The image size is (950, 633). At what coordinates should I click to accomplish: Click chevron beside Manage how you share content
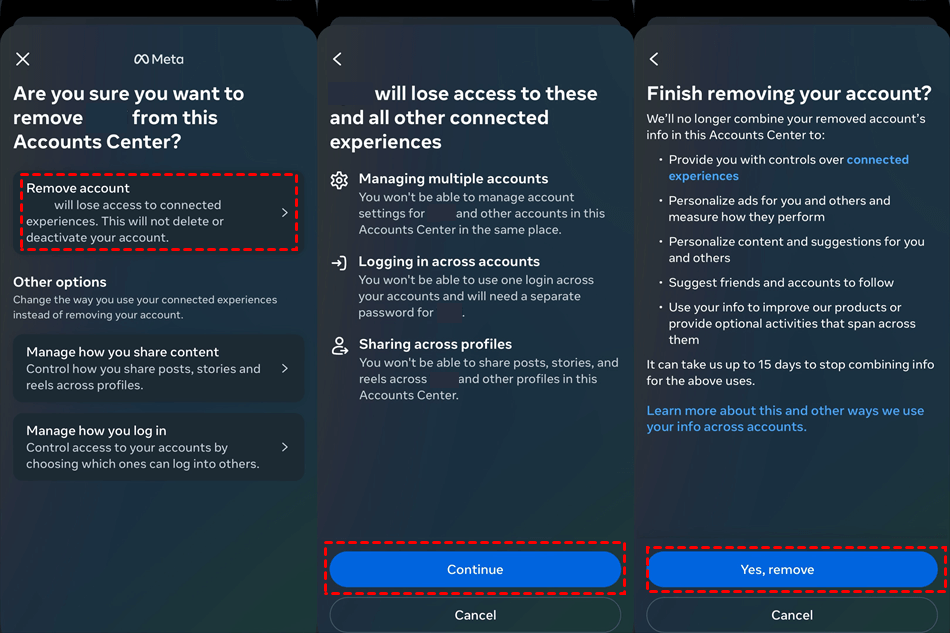pos(285,368)
